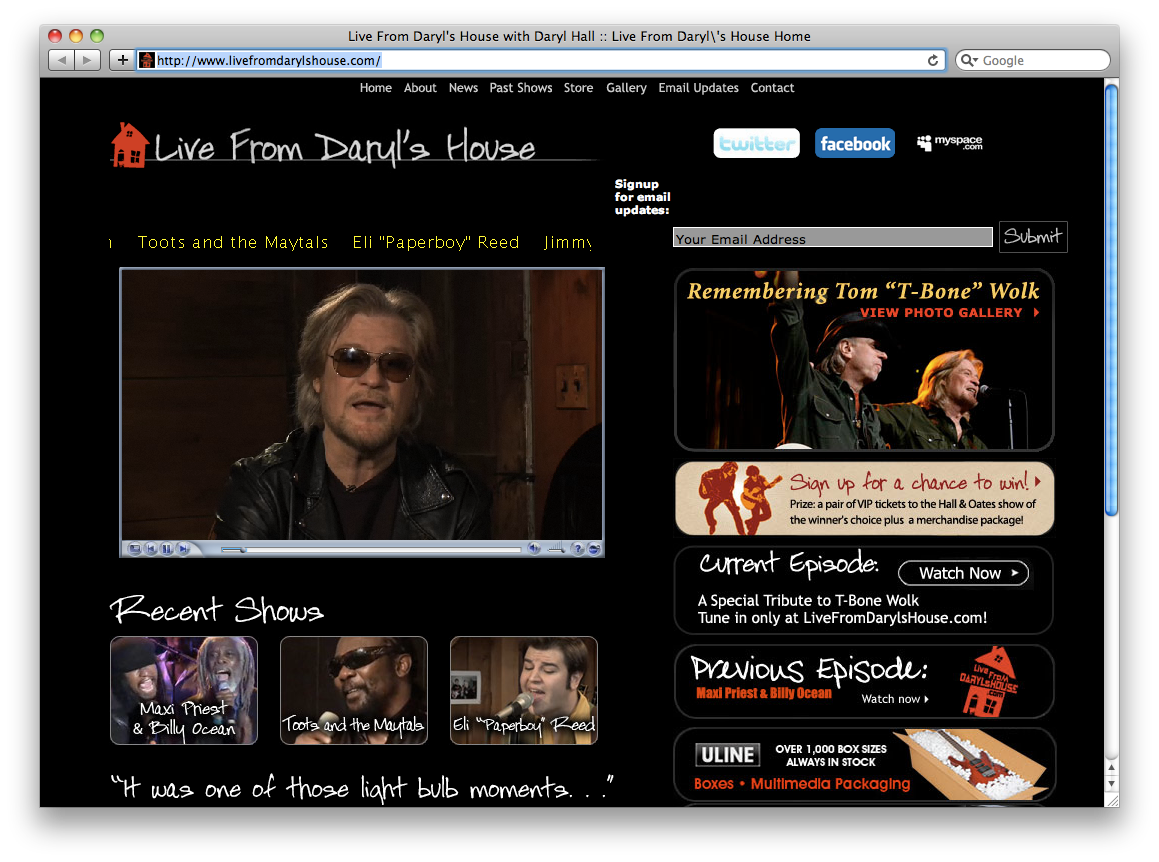This screenshot has height=862, width=1159.
Task: Open the Twitter badge
Action: pos(756,143)
